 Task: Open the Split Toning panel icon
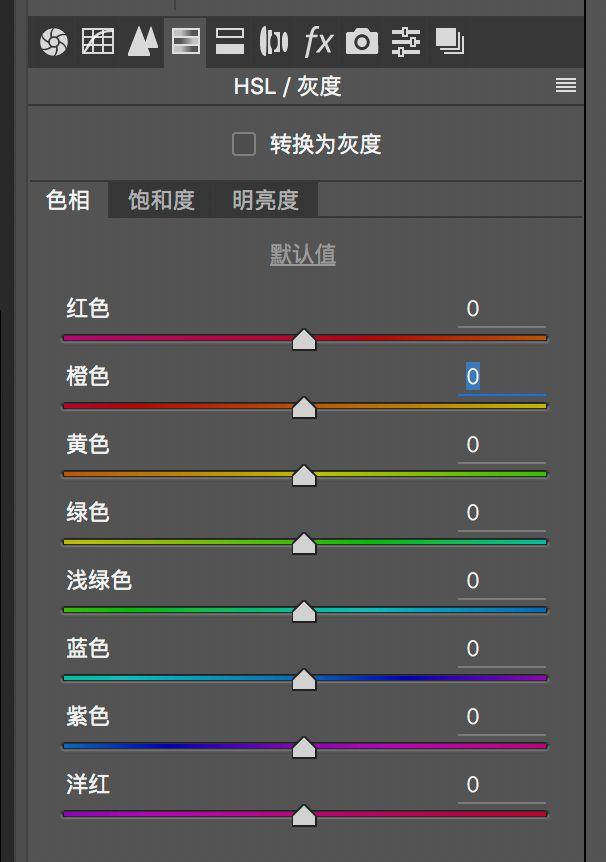pos(230,42)
